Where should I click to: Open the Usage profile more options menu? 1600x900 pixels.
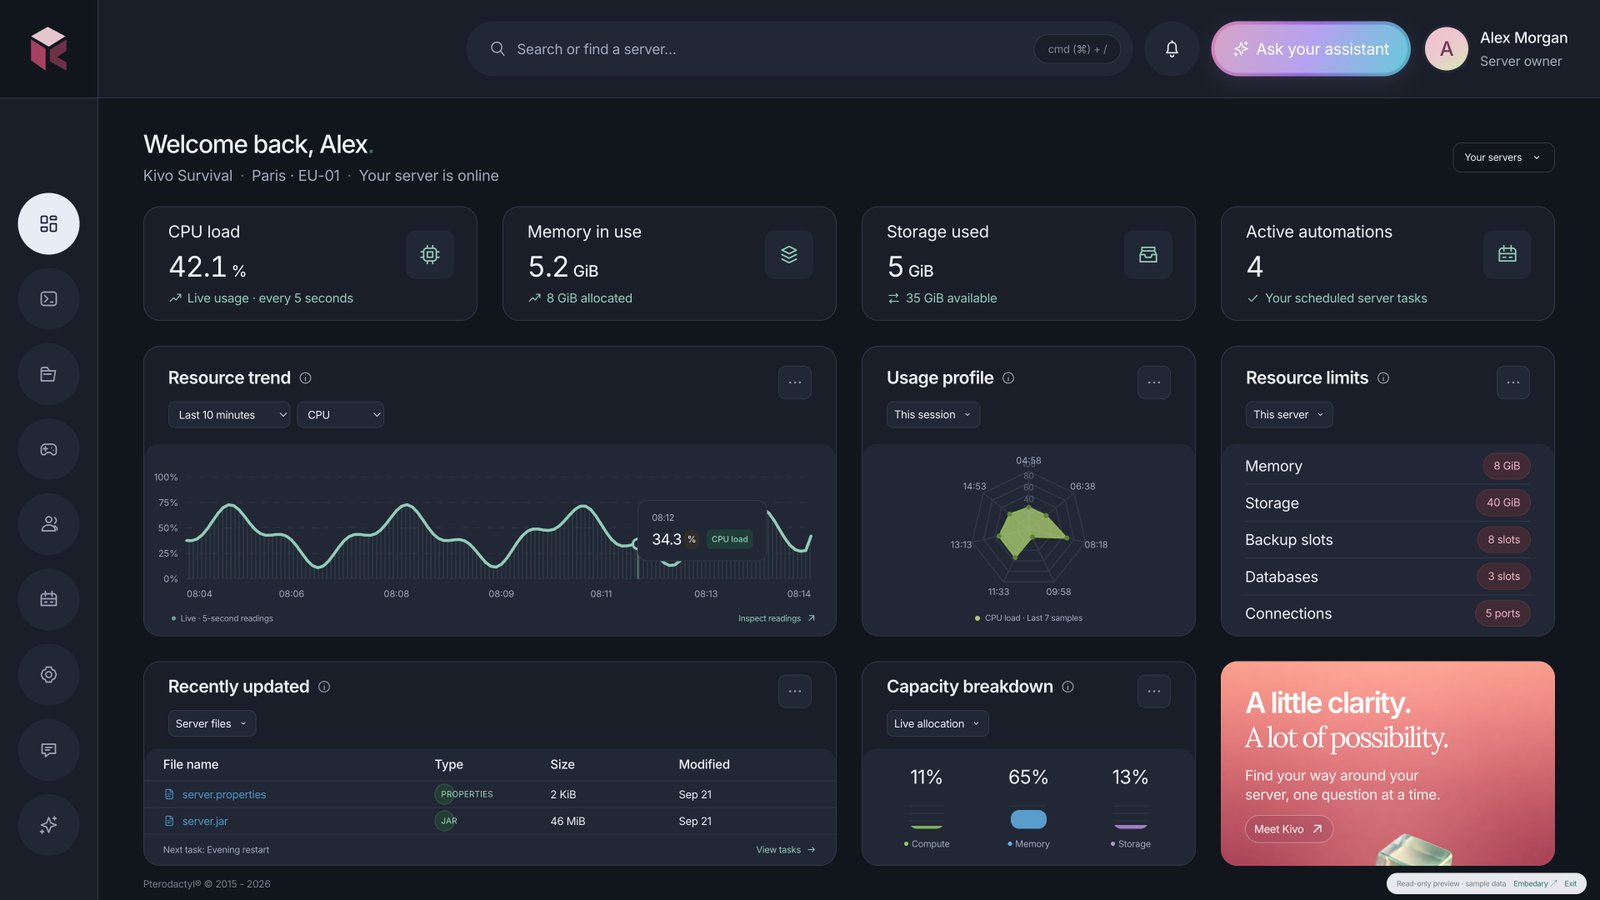1154,382
